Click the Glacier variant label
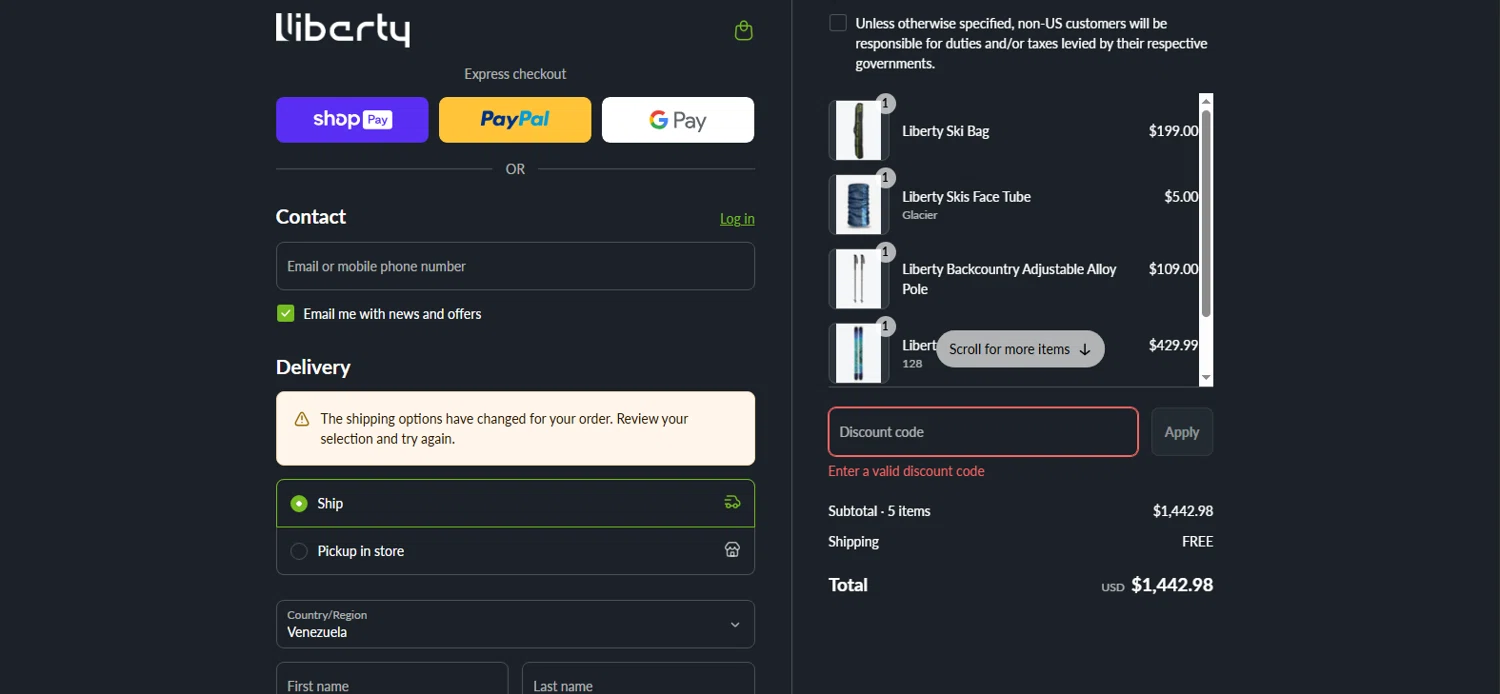This screenshot has height=694, width=1500. (920, 215)
